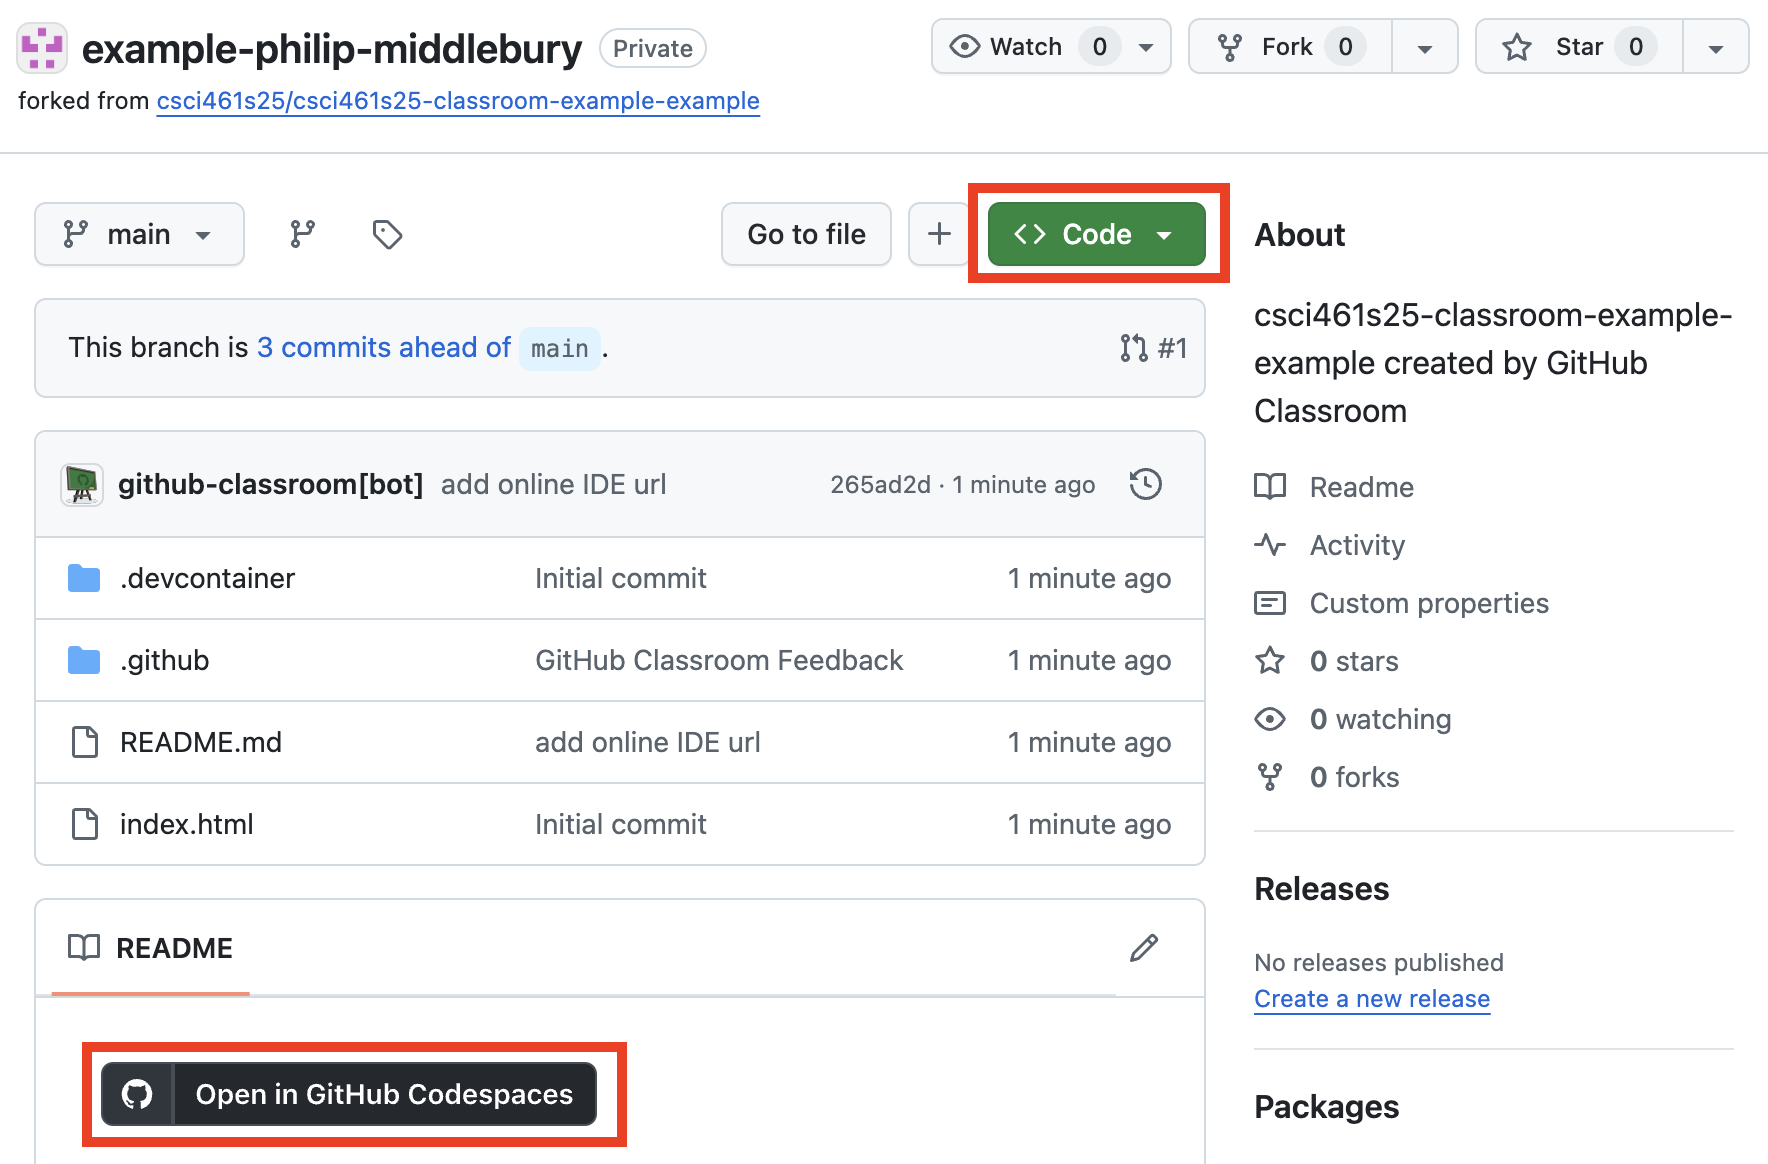This screenshot has height=1164, width=1768.
Task: Click the repository avatar icon
Action: (x=42, y=48)
